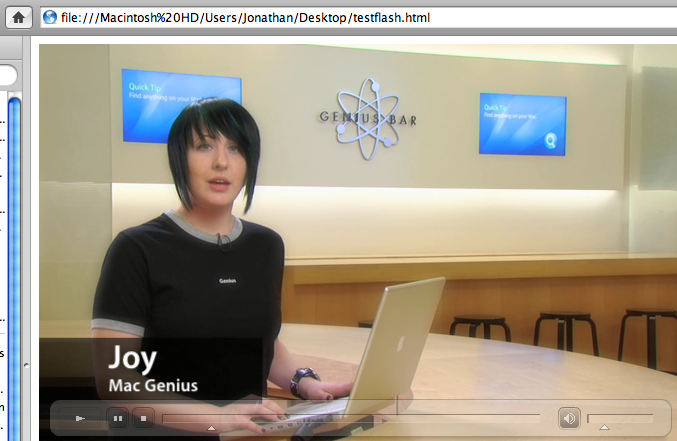Viewport: 677px width, 441px height.
Task: Click the browser Home button
Action: click(18, 17)
